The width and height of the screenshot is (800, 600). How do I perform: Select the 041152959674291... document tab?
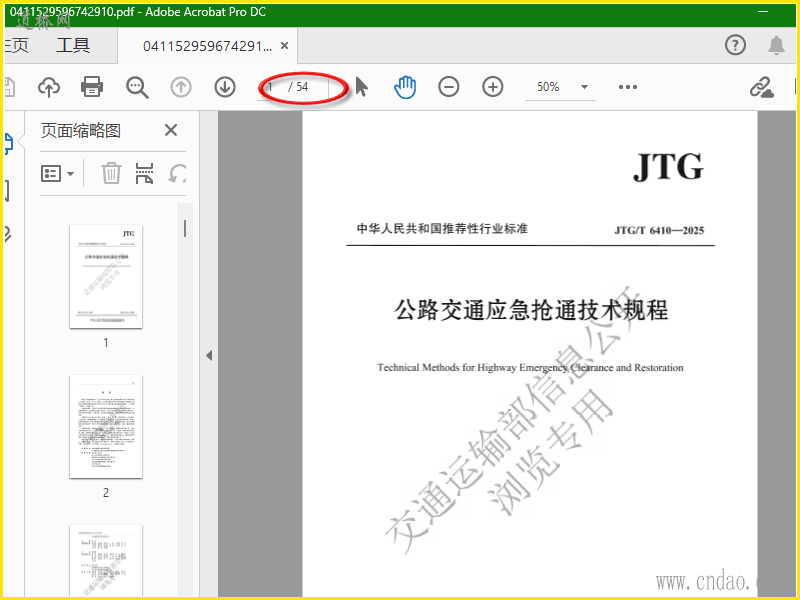[x=208, y=46]
